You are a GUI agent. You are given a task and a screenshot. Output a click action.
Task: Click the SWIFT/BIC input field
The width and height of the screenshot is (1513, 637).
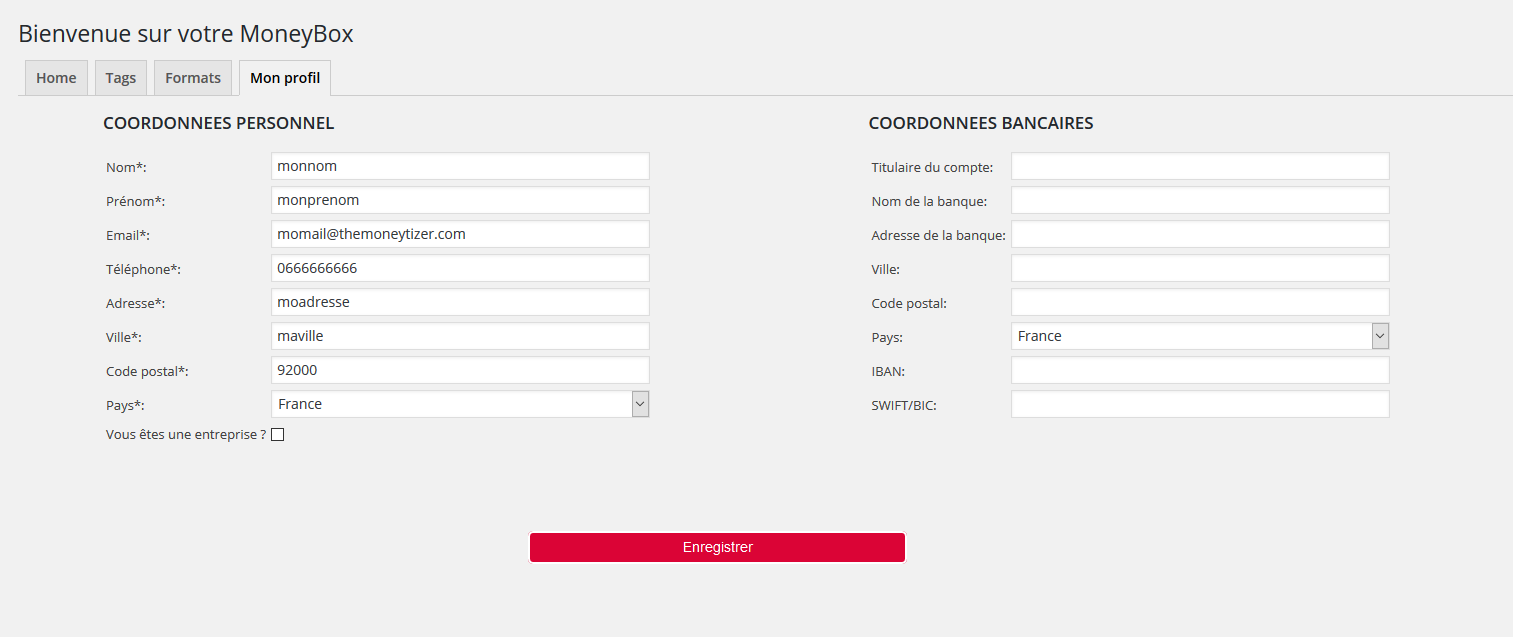1200,404
